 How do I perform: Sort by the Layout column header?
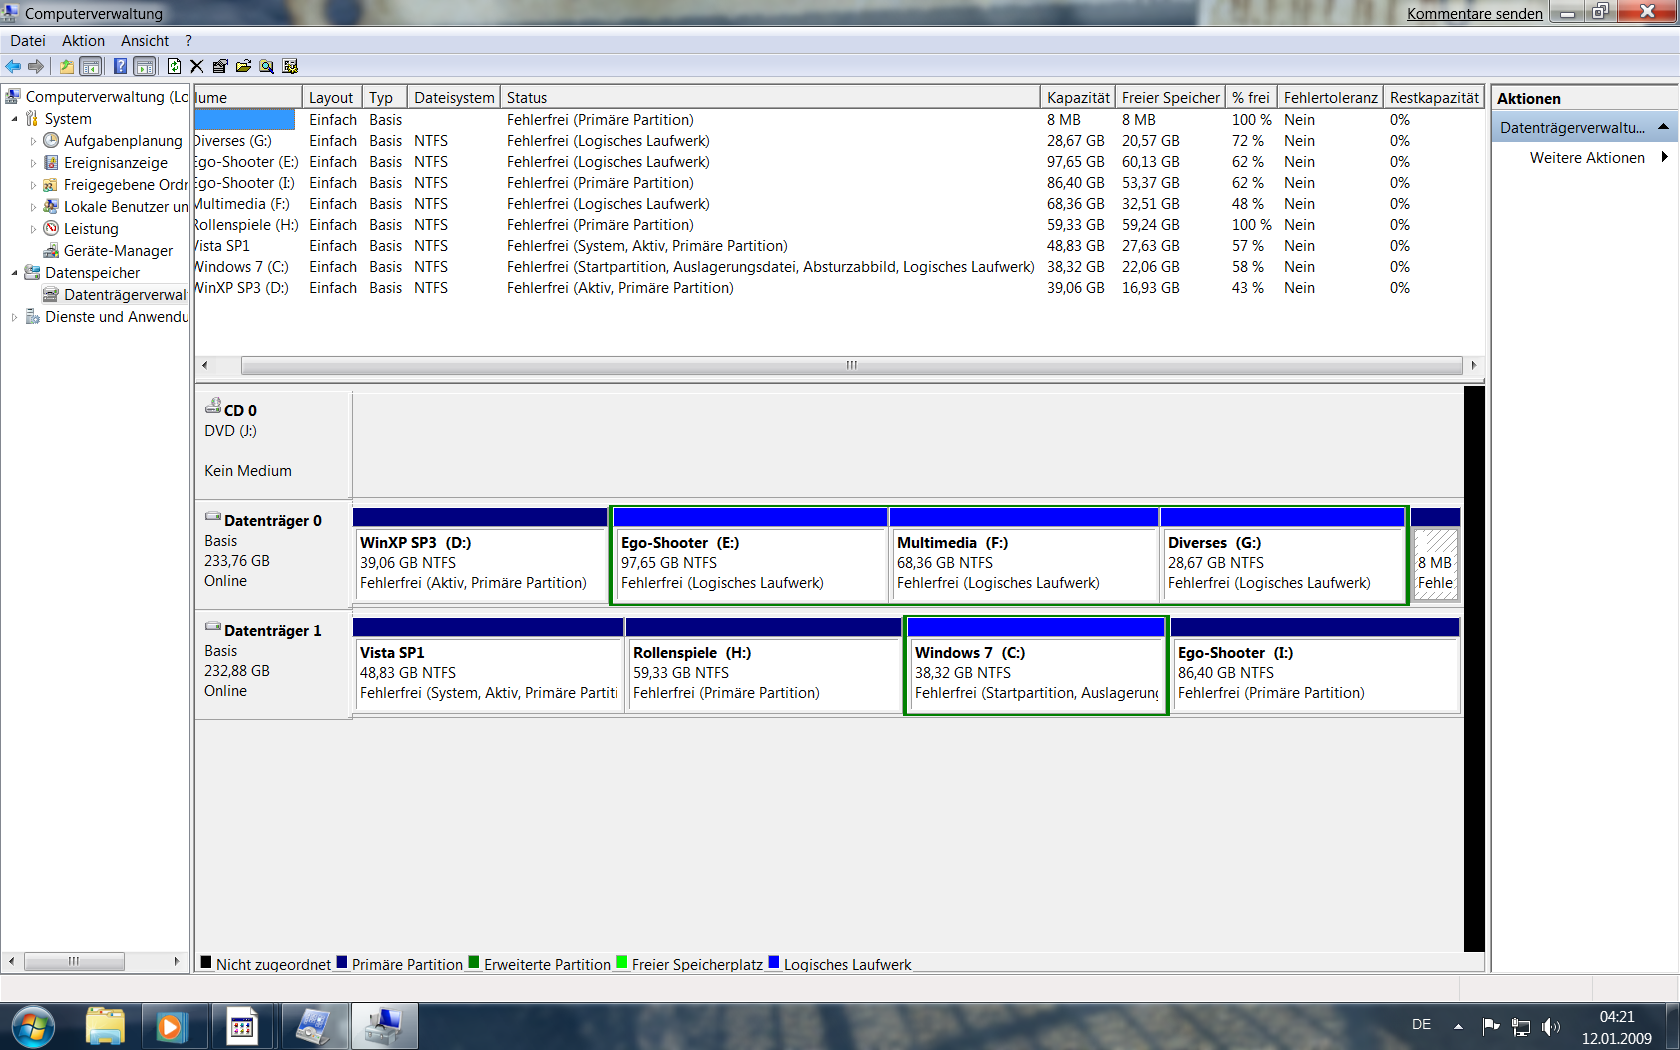331,97
